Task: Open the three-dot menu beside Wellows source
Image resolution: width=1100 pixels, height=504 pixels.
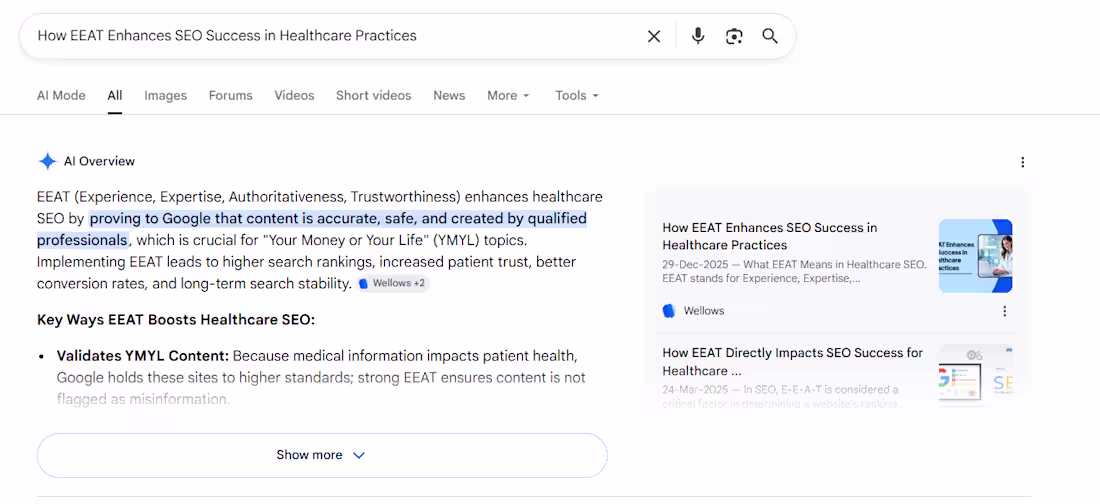Action: click(x=1005, y=311)
